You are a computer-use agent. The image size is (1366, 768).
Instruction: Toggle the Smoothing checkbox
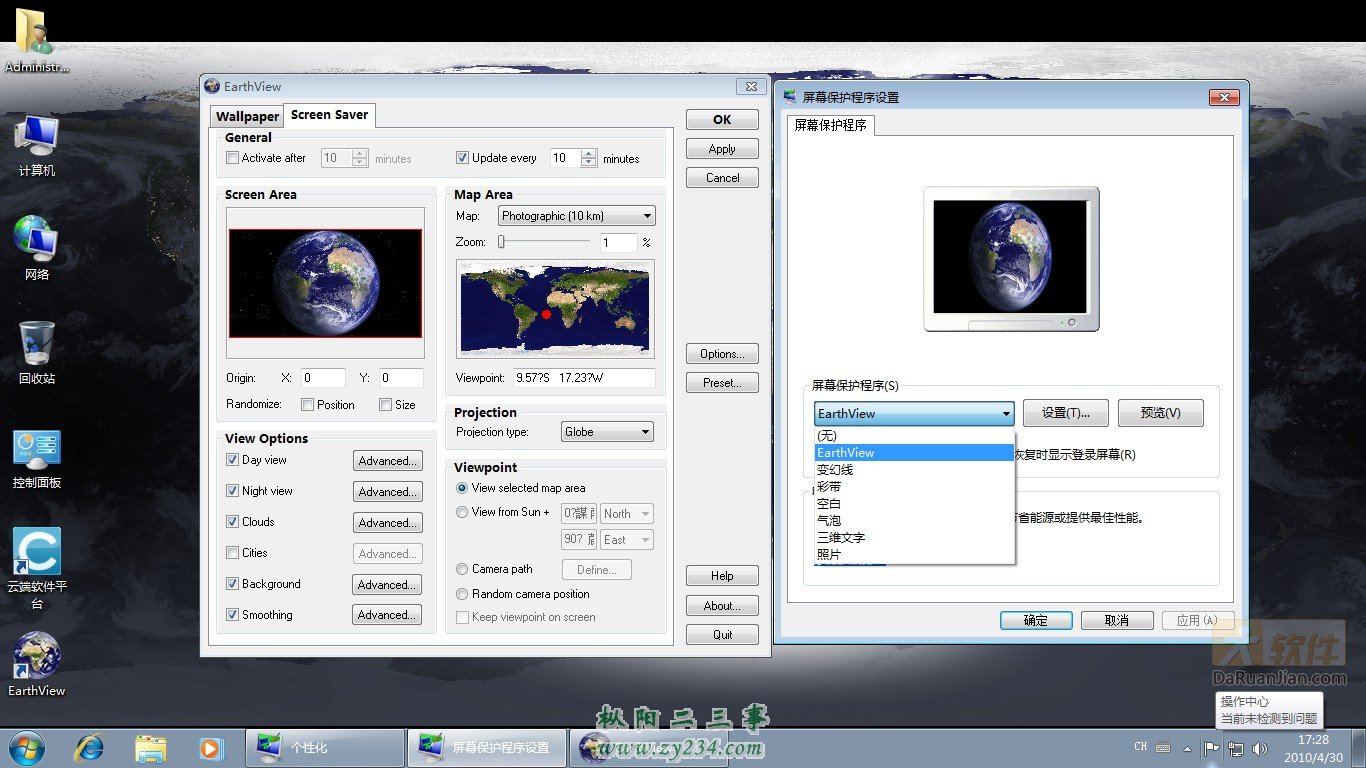(233, 615)
